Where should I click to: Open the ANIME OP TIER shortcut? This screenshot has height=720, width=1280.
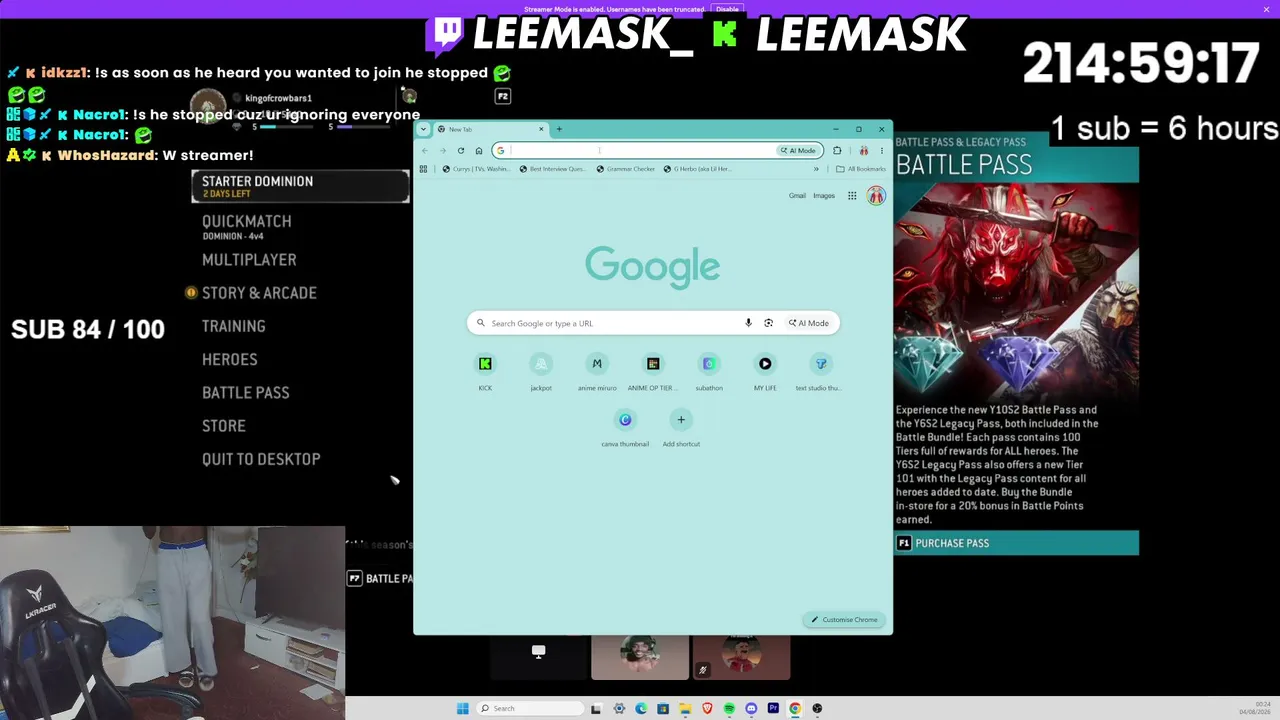(x=653, y=370)
